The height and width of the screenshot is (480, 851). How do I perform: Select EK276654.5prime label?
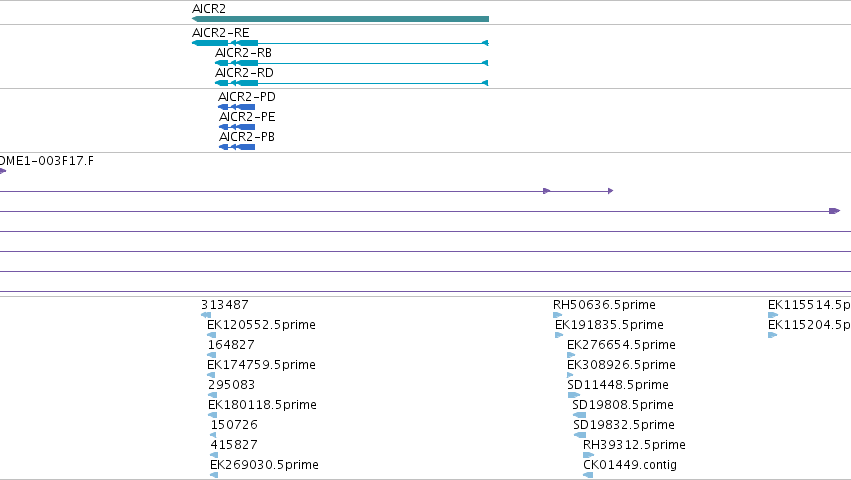[621, 345]
